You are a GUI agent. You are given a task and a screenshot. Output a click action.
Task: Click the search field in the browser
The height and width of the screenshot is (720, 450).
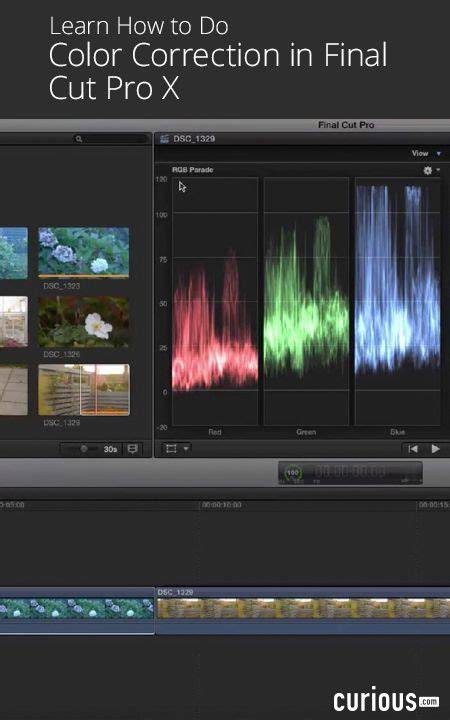[x=111, y=139]
